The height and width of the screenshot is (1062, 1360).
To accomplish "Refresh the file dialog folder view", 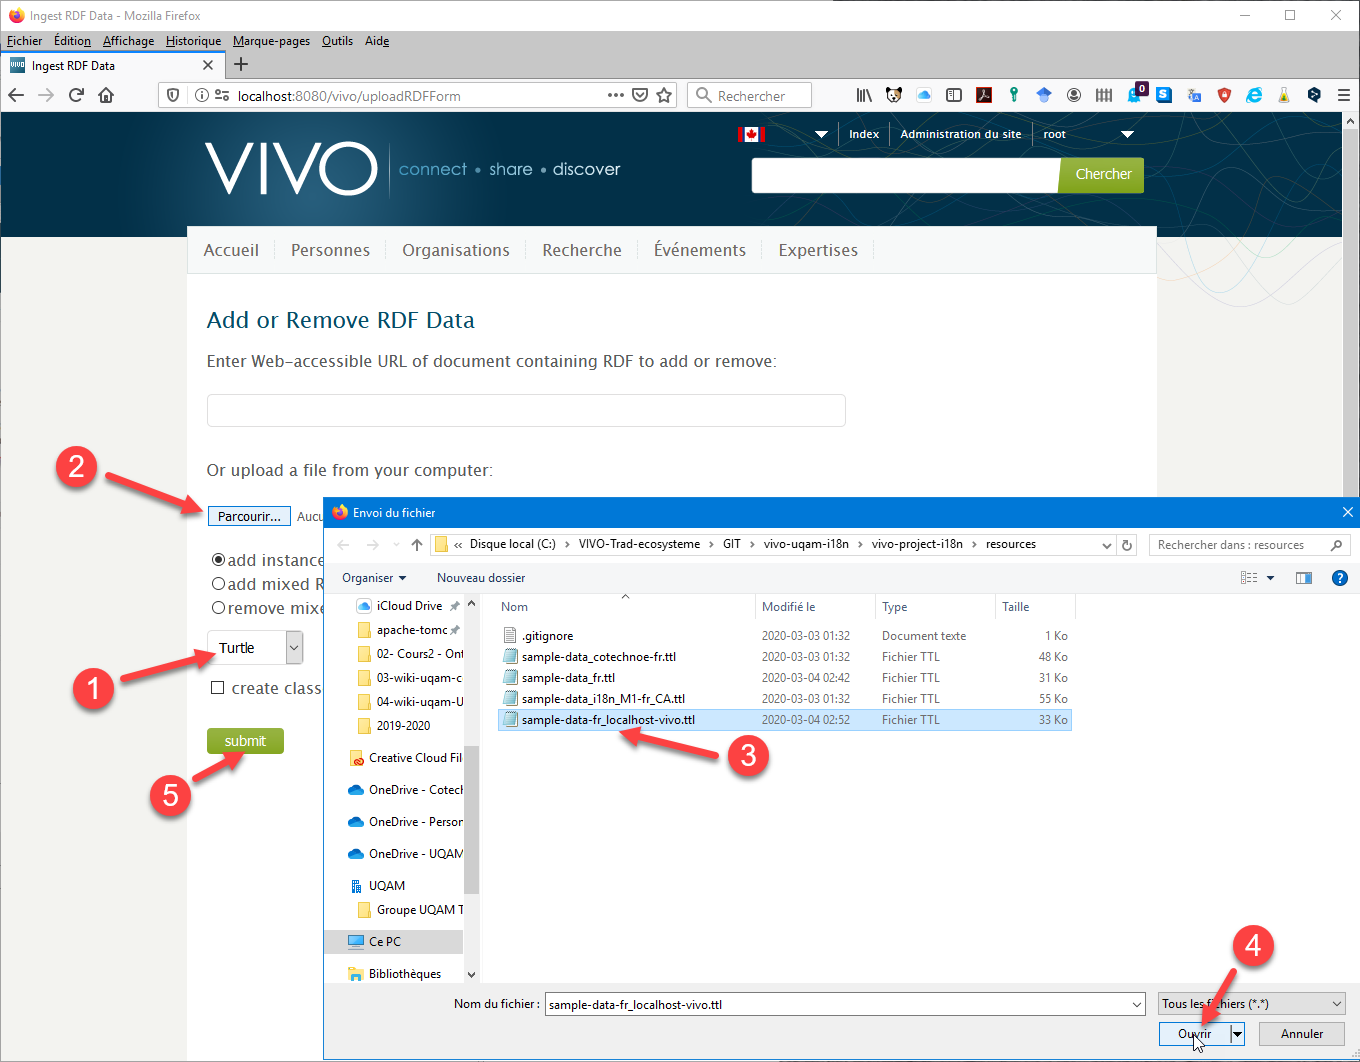I will pyautogui.click(x=1127, y=545).
